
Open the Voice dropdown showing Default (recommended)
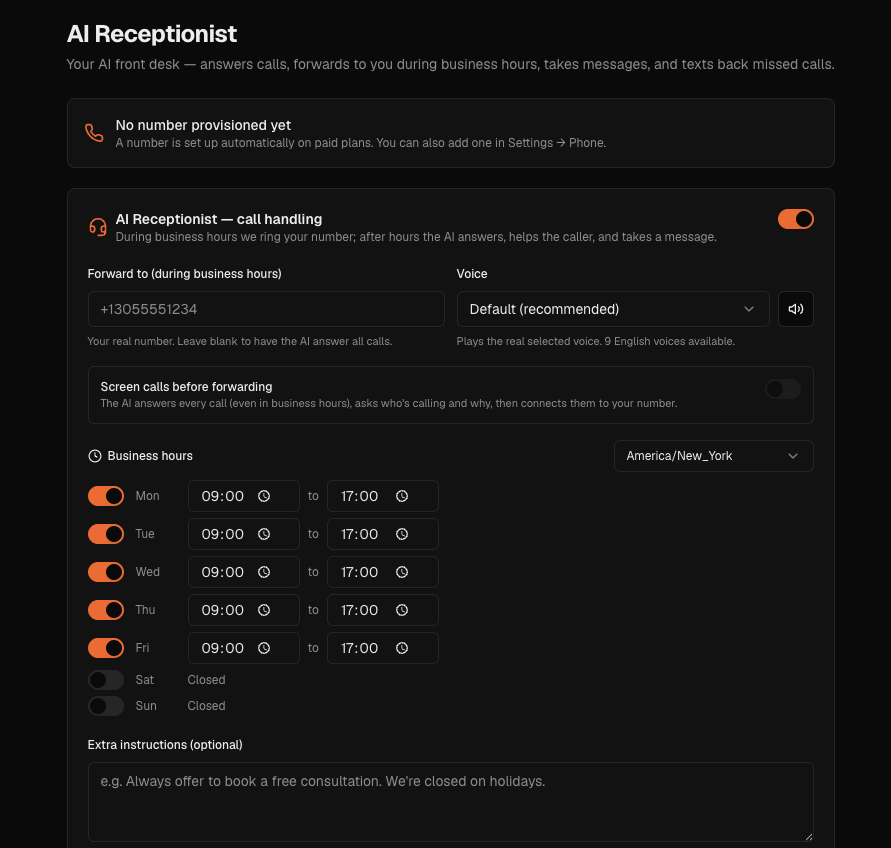point(613,309)
